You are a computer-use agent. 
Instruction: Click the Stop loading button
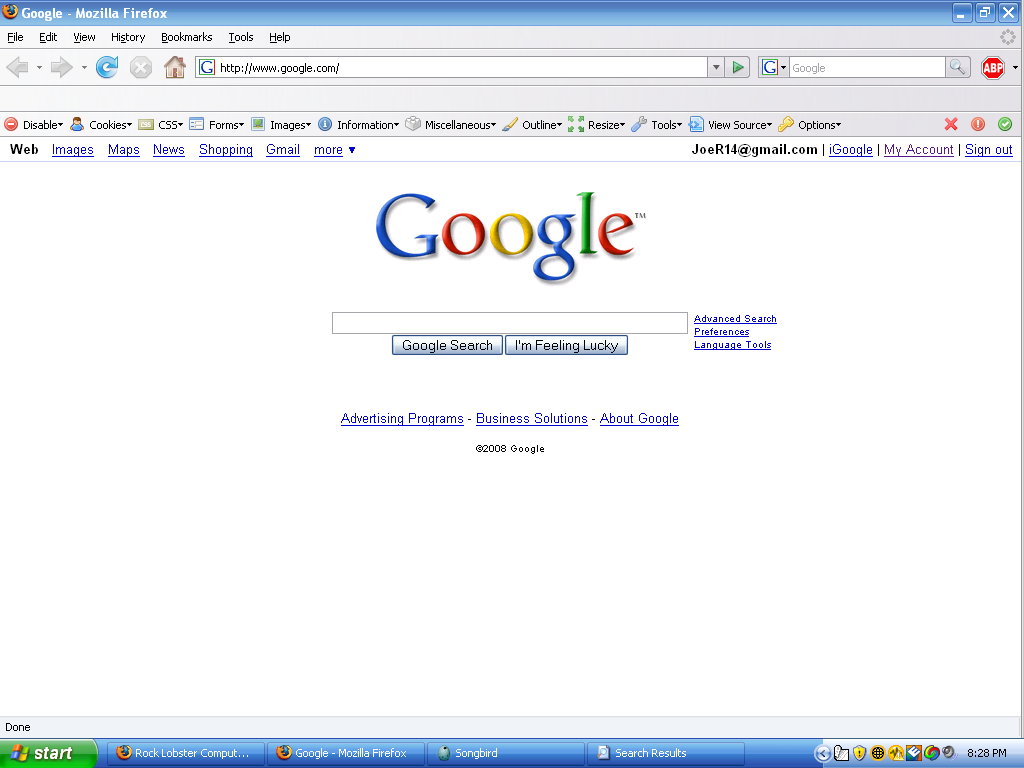(x=140, y=67)
